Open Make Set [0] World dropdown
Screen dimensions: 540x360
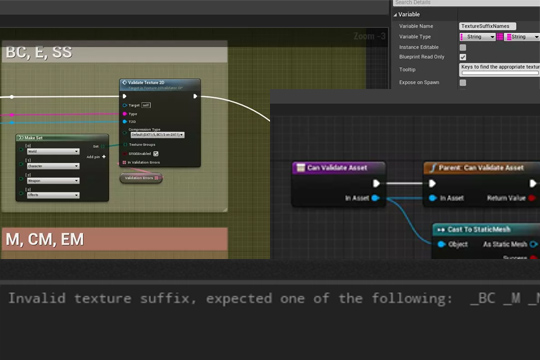click(53, 151)
